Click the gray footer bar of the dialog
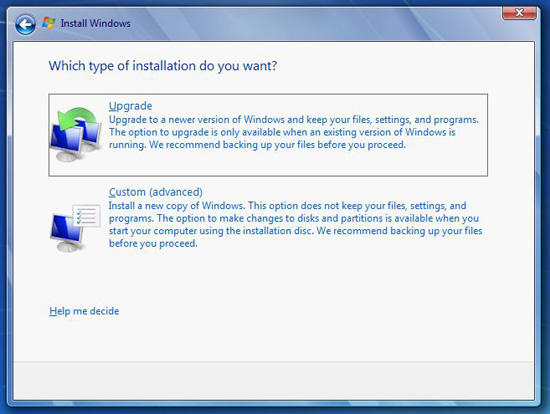 coord(274,381)
